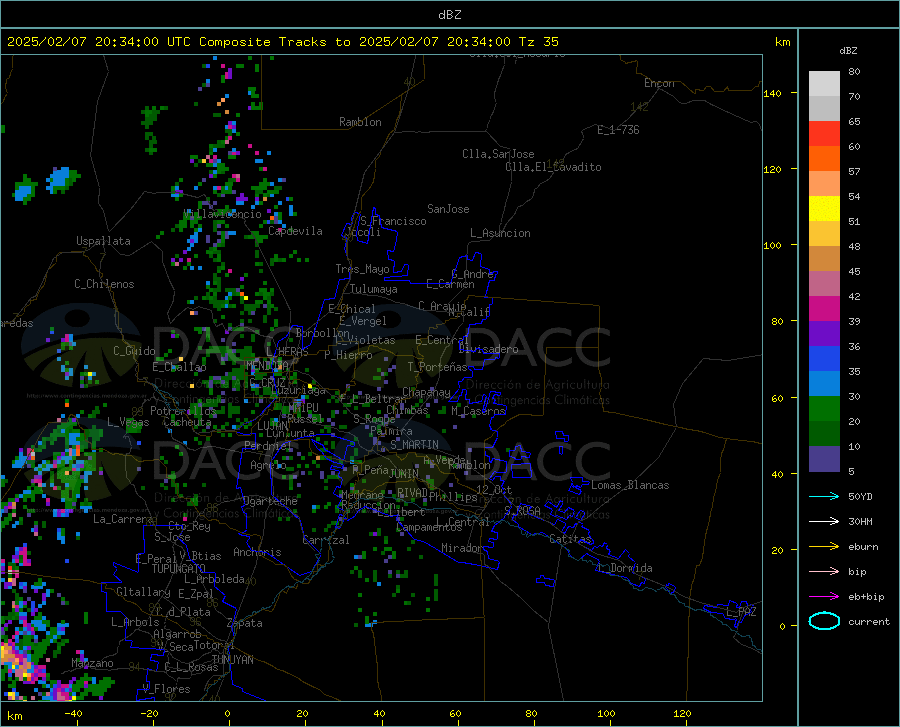Click the 'Capdevila' map label

tap(295, 231)
